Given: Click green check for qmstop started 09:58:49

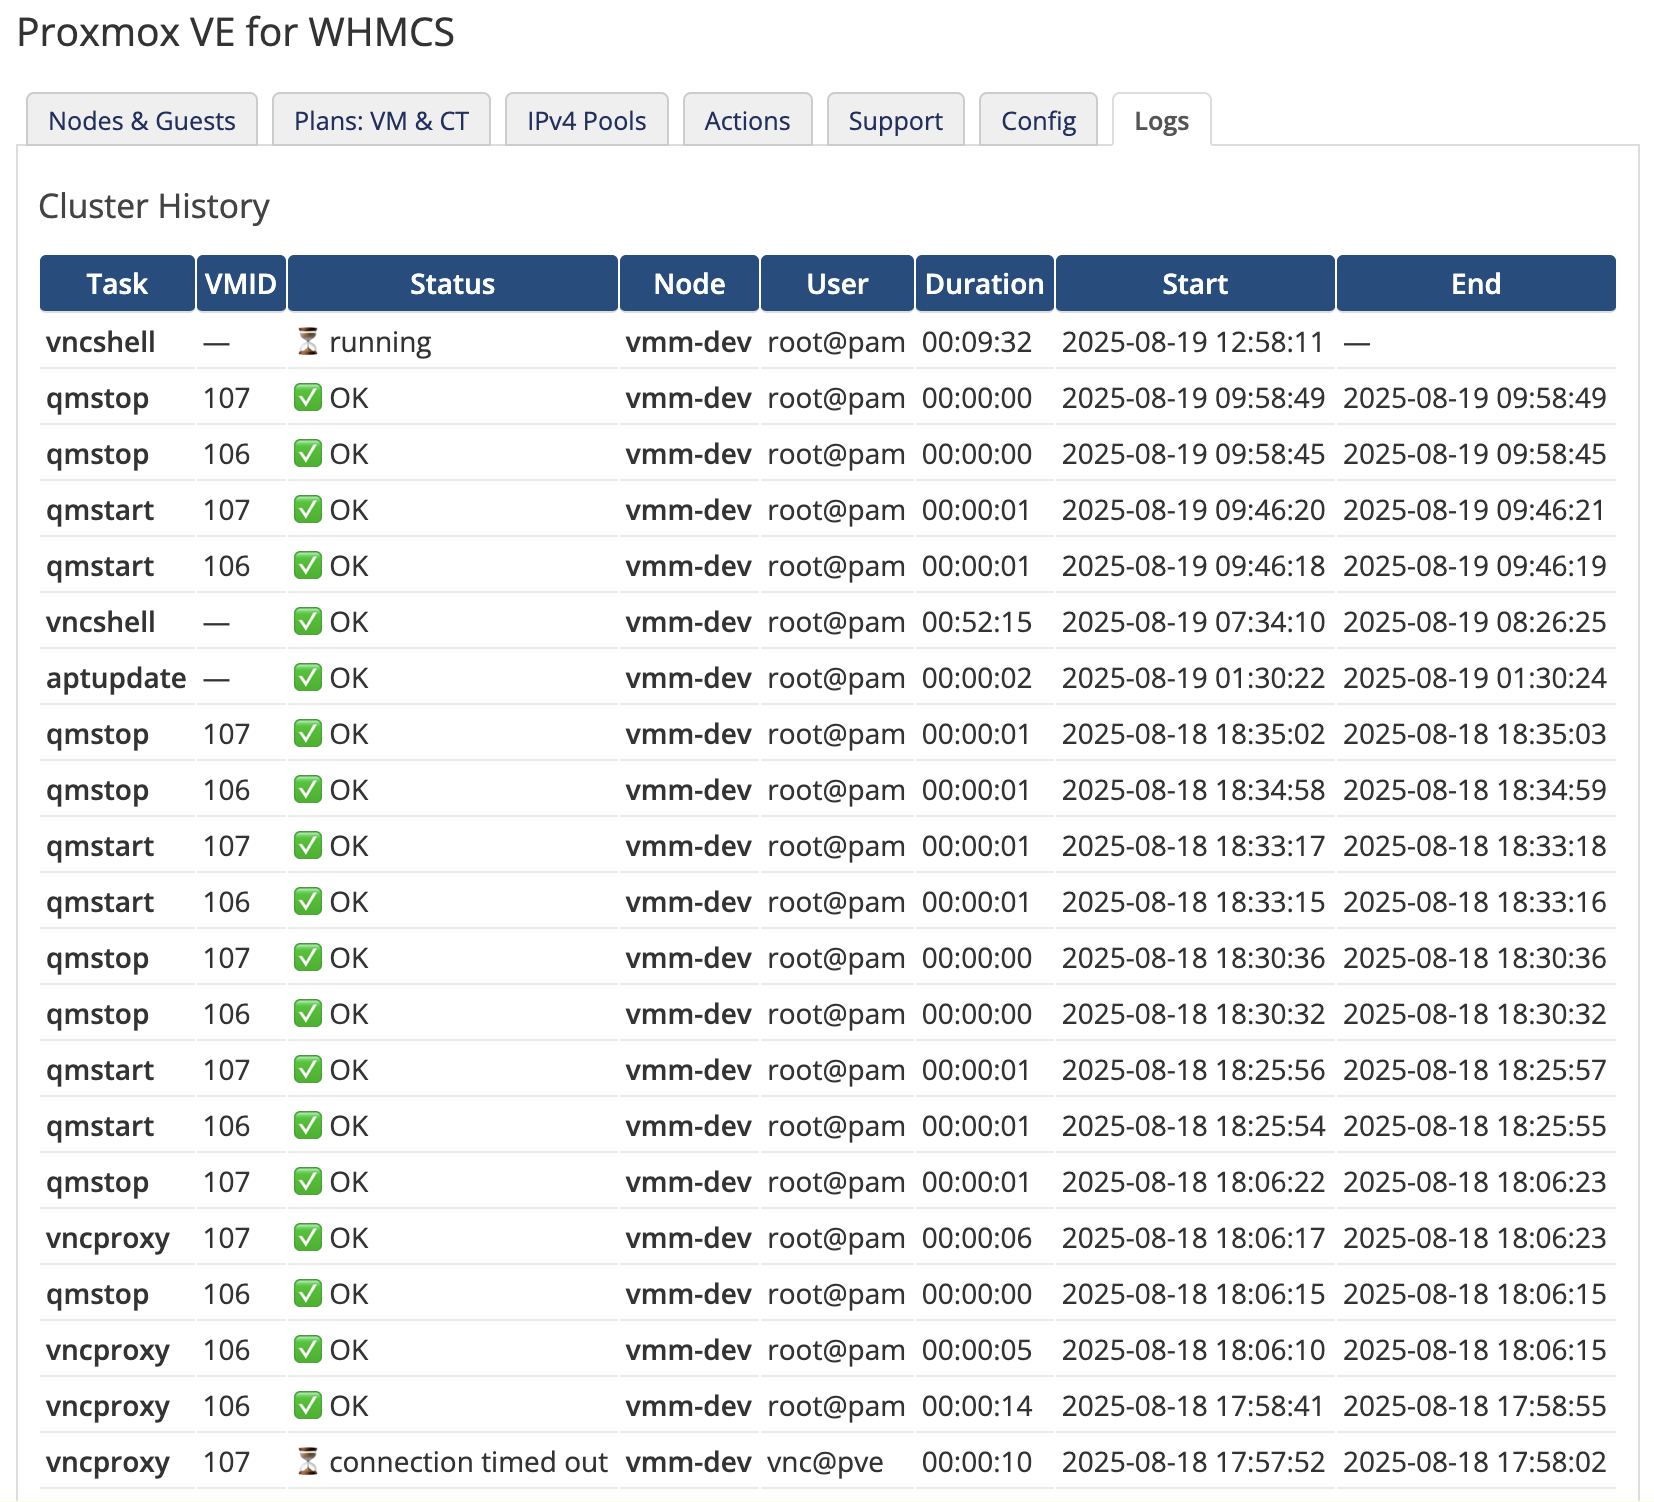Looking at the screenshot, I should coord(308,398).
